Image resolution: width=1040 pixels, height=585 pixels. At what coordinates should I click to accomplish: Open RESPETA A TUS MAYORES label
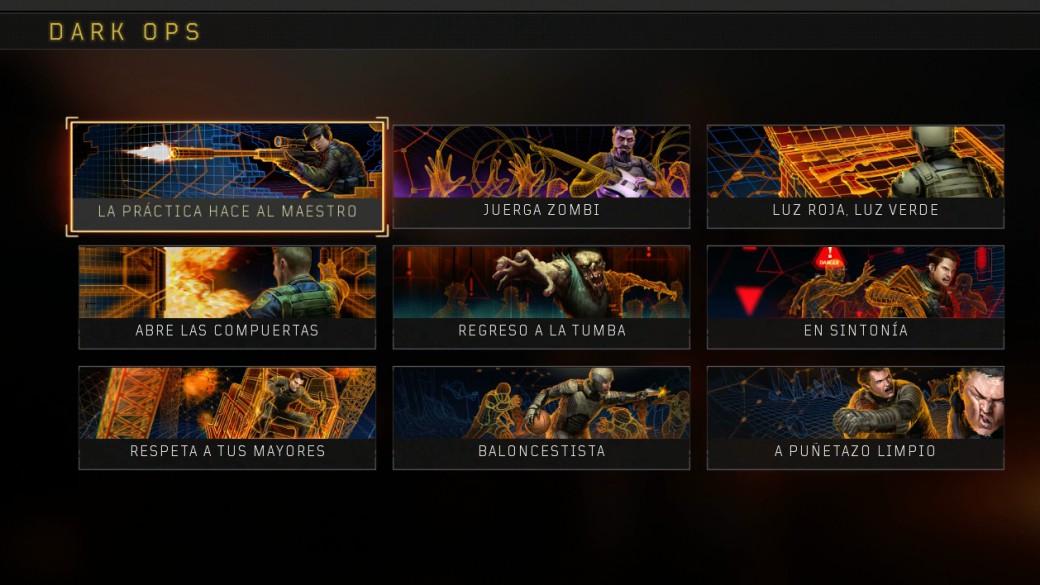[227, 452]
